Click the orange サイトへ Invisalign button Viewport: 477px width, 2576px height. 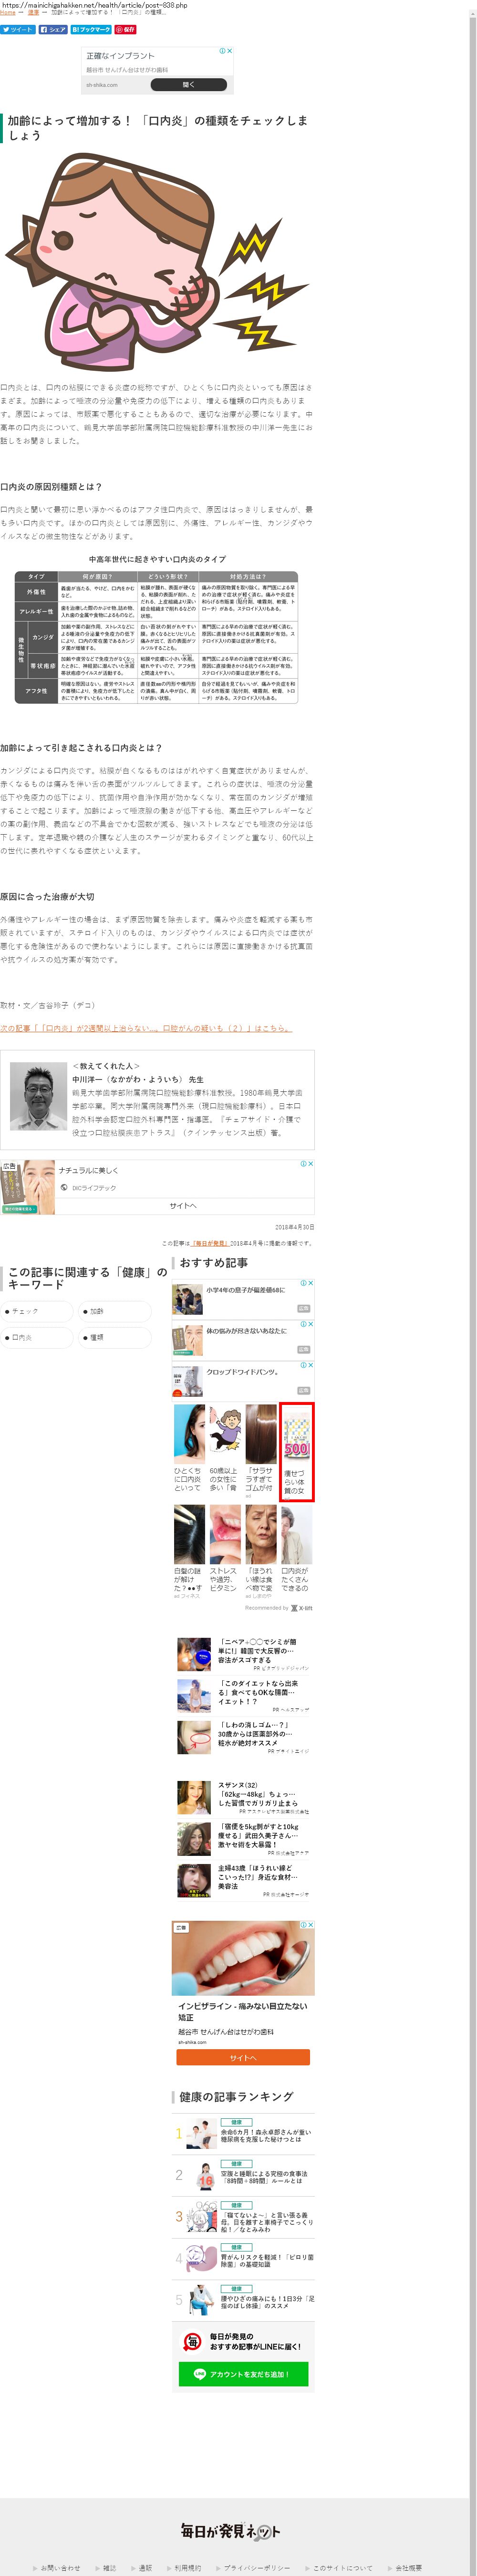(242, 2057)
